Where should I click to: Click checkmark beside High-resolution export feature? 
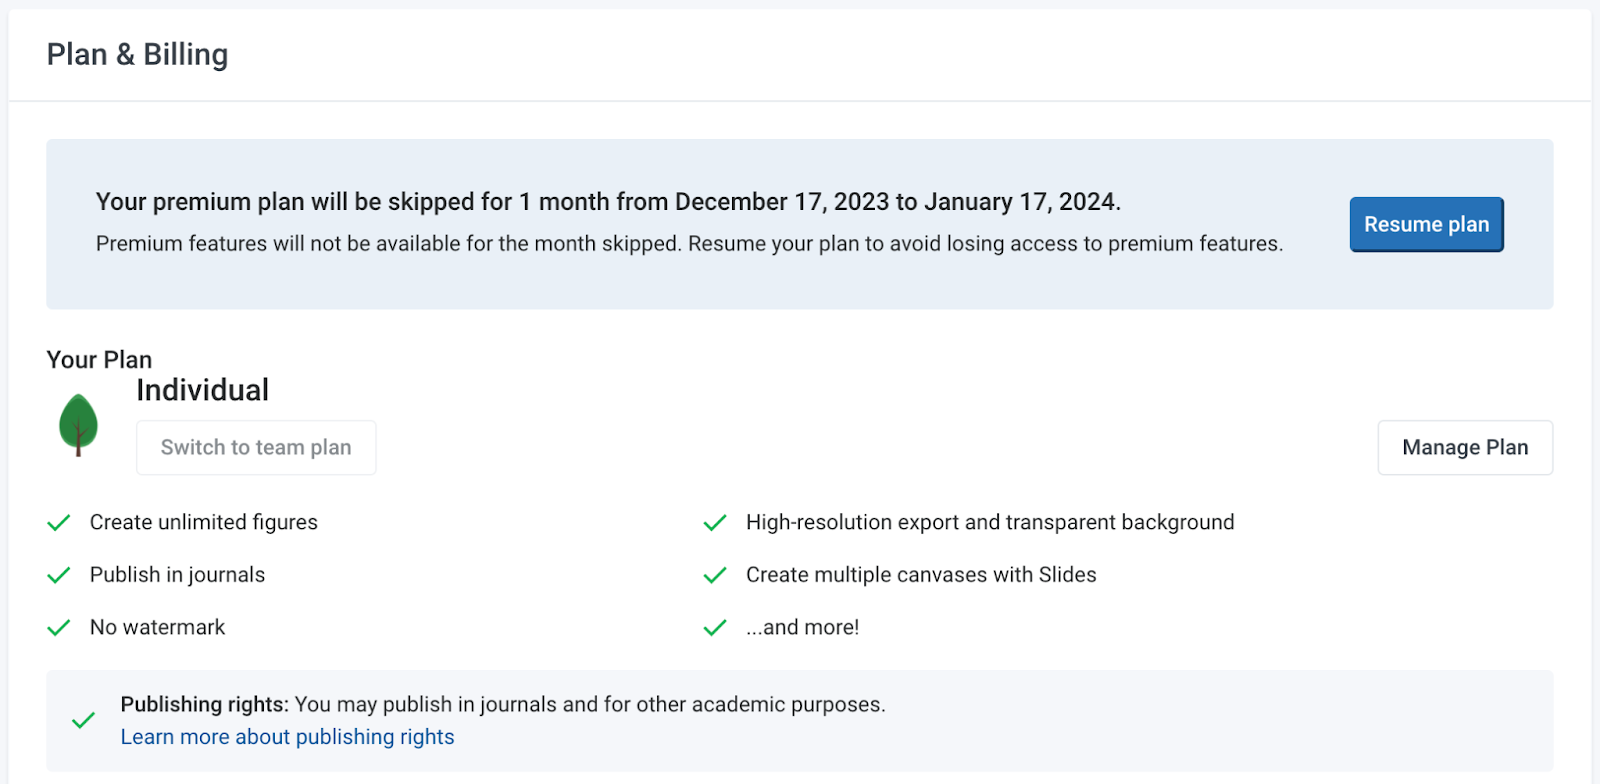(715, 523)
